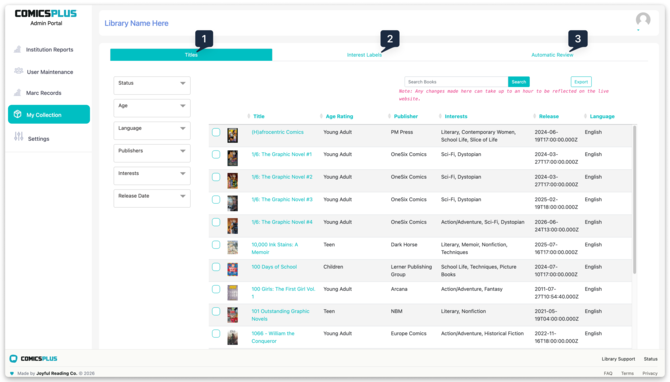Open the 101 Outstanding Graphic Novels title link

coord(280,315)
